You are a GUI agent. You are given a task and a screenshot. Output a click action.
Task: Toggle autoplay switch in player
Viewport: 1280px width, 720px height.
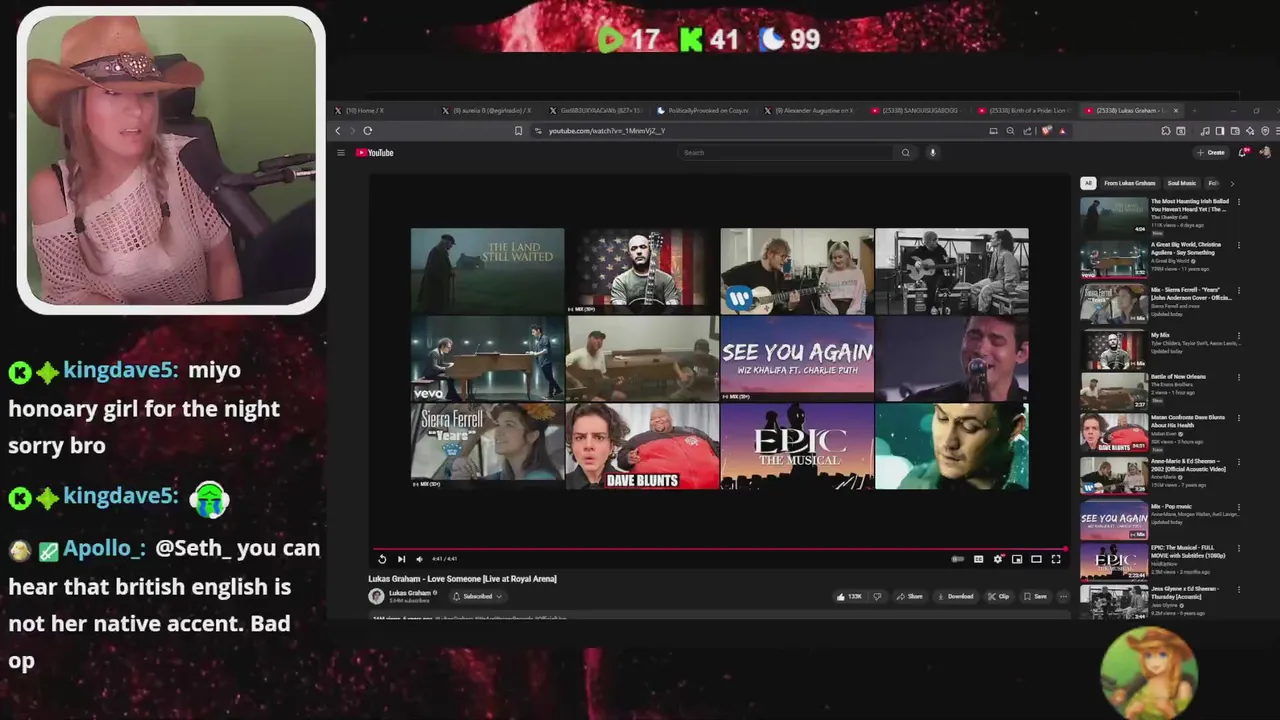point(958,559)
